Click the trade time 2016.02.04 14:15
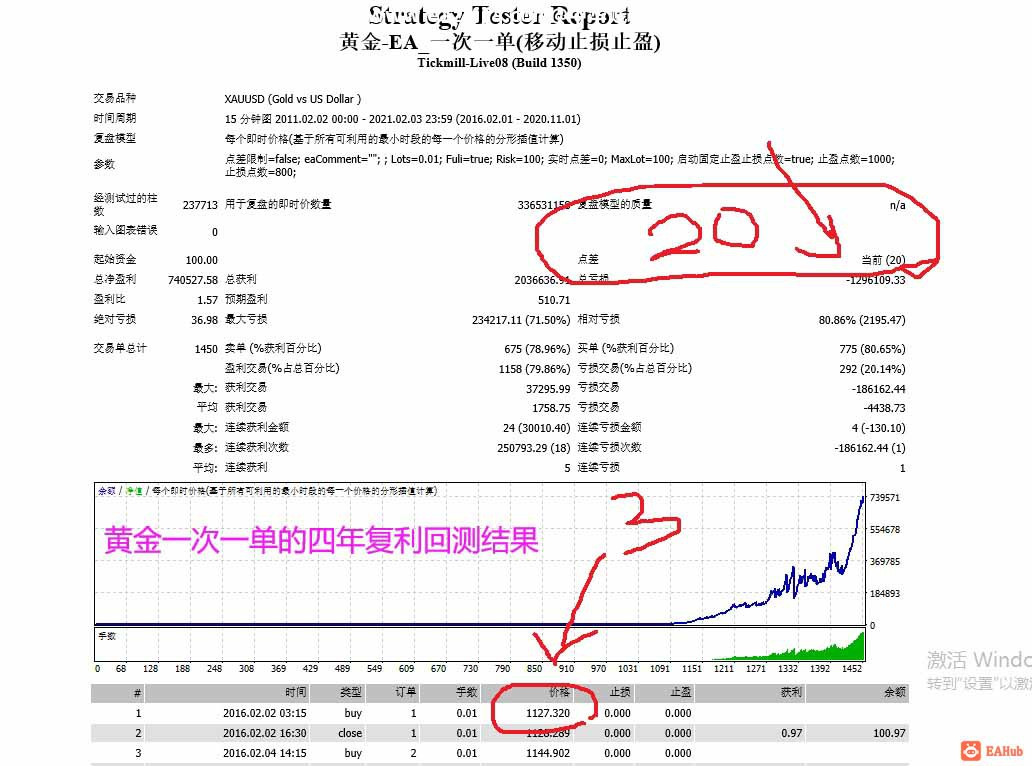This screenshot has width=1032, height=766. [x=264, y=753]
